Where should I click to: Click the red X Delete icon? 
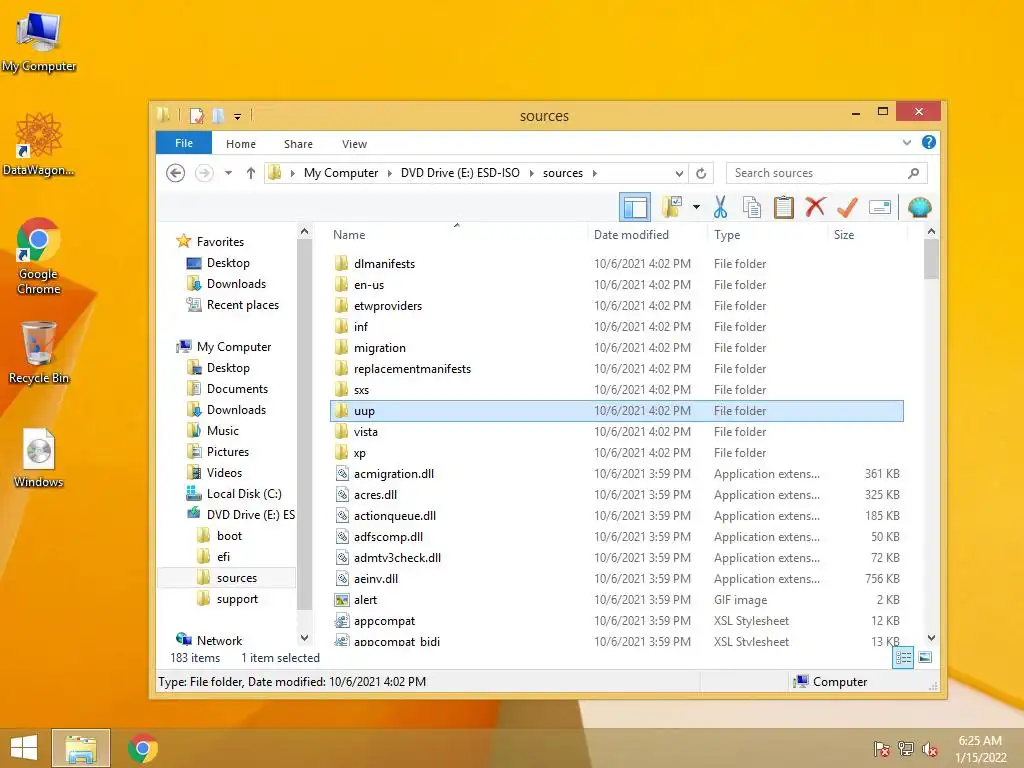point(815,207)
